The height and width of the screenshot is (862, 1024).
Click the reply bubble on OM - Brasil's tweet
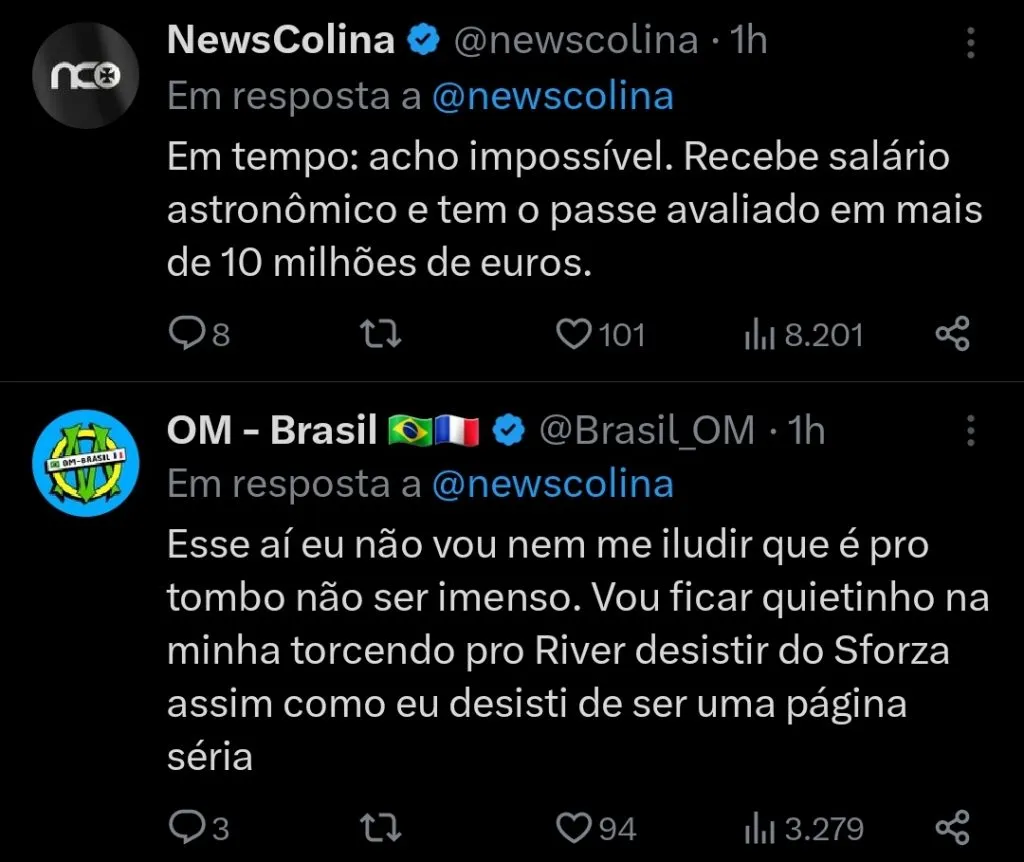[x=191, y=828]
